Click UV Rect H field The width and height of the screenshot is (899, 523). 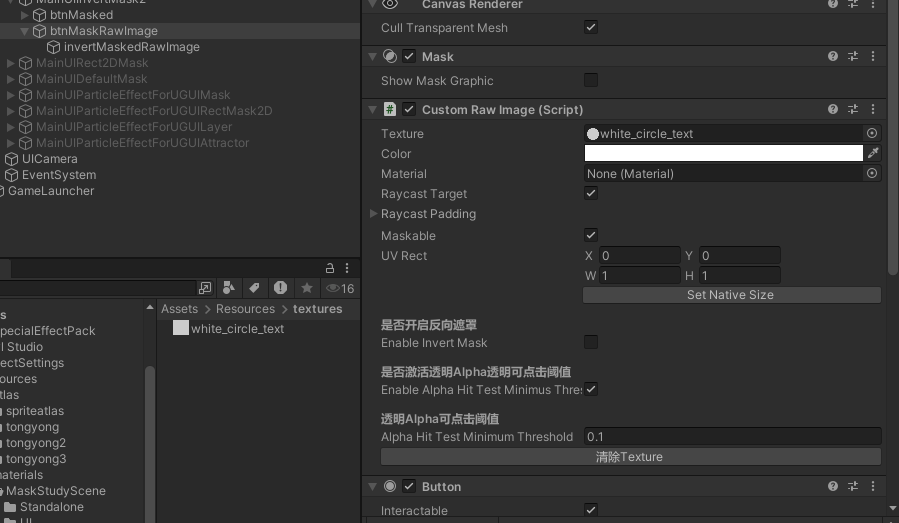click(740, 275)
